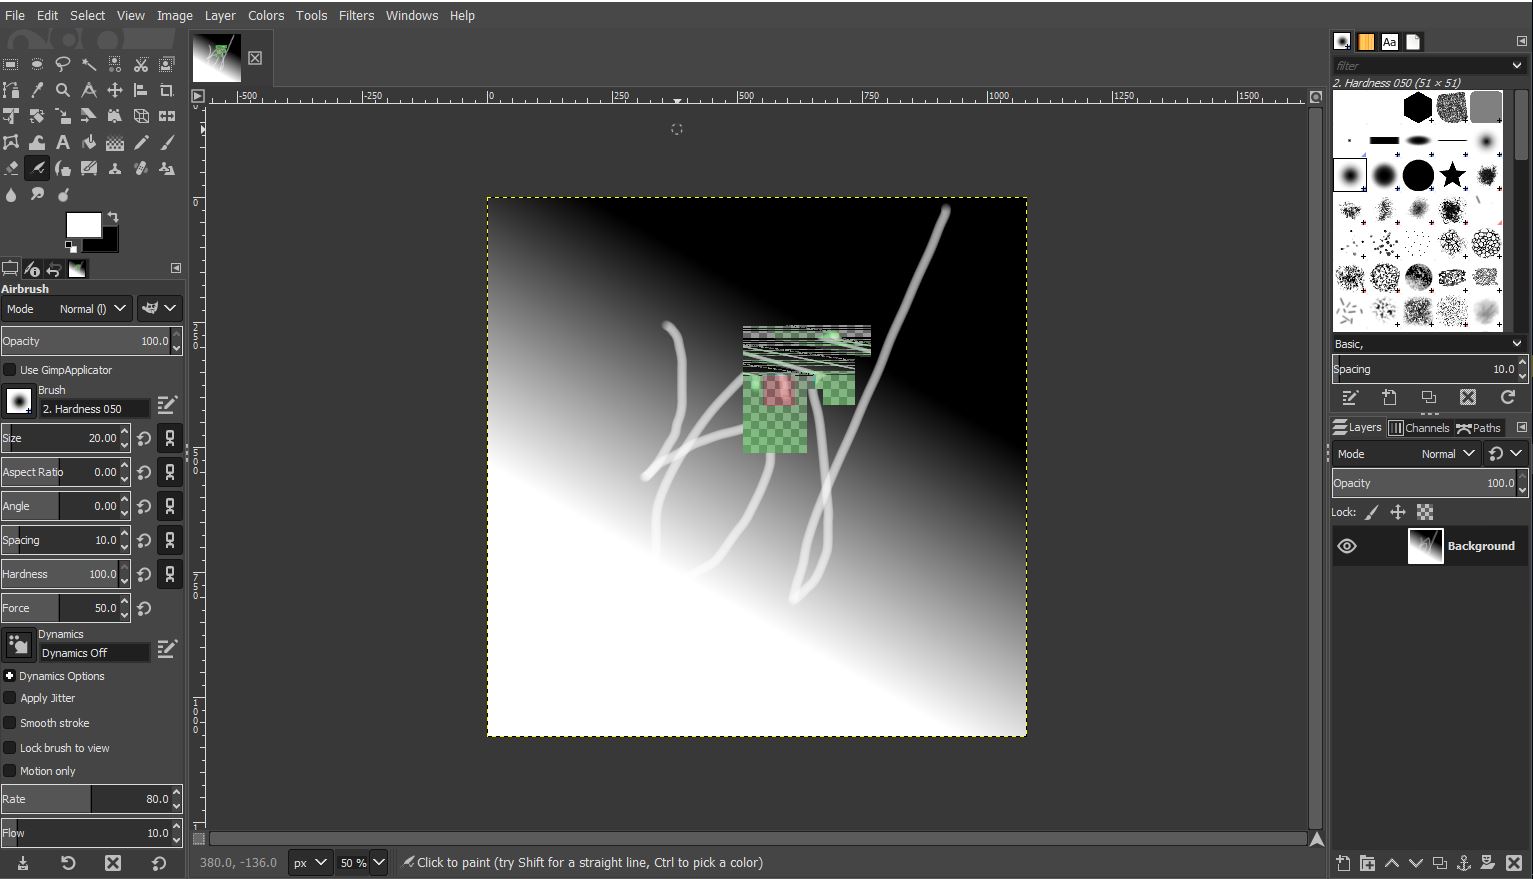Expand the layer Mode Normal dropdown
Image resolution: width=1533 pixels, height=879 pixels.
pos(1447,454)
